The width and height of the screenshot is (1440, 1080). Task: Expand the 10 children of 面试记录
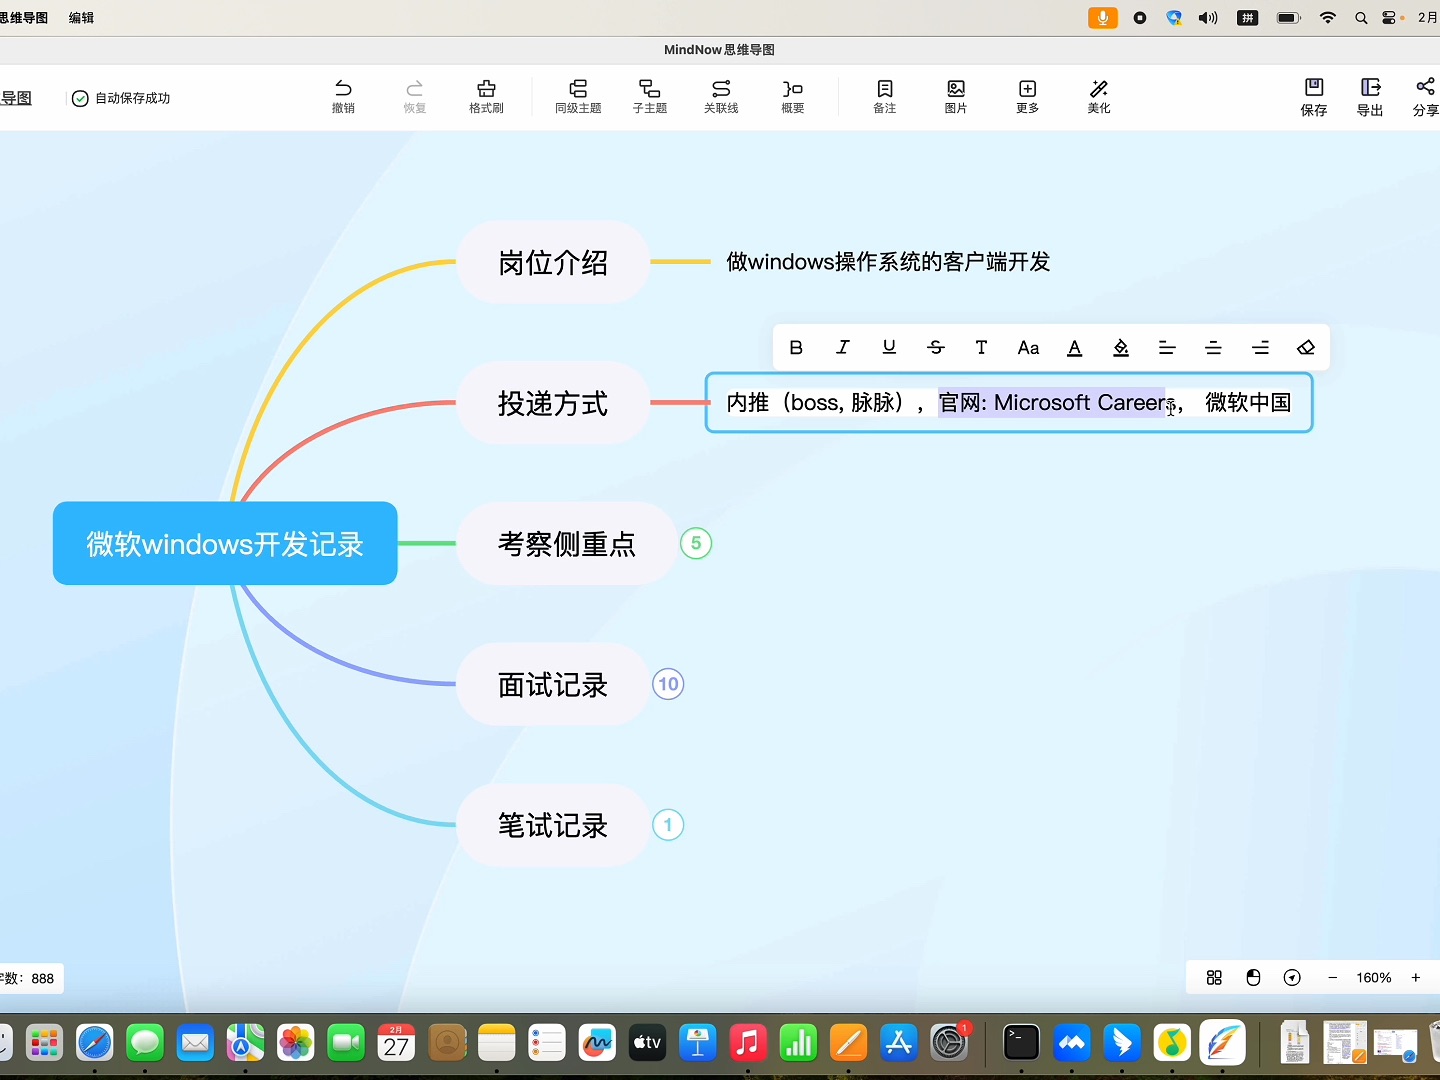click(x=668, y=684)
